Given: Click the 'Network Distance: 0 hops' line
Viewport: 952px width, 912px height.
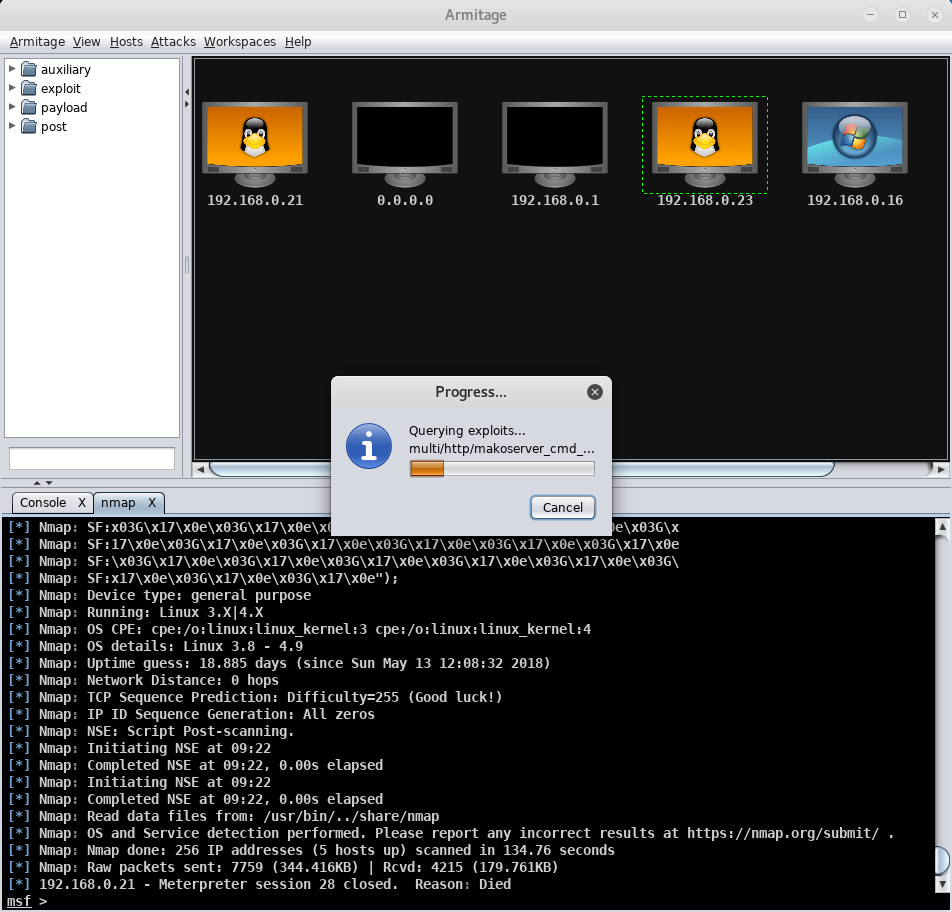Looking at the screenshot, I should (143, 680).
